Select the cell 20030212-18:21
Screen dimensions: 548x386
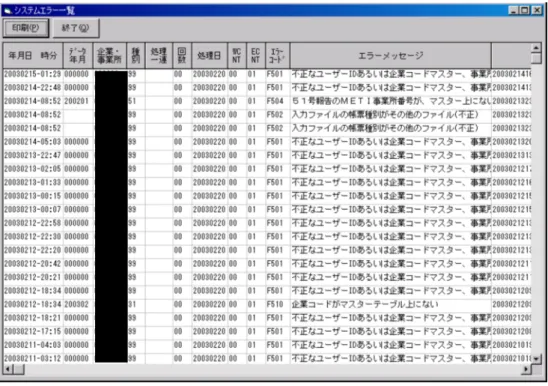(x=33, y=318)
